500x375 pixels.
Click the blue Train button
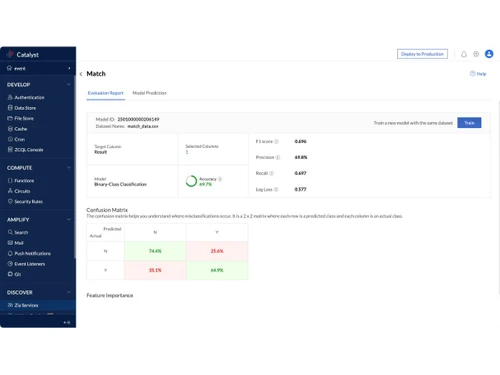coord(469,123)
